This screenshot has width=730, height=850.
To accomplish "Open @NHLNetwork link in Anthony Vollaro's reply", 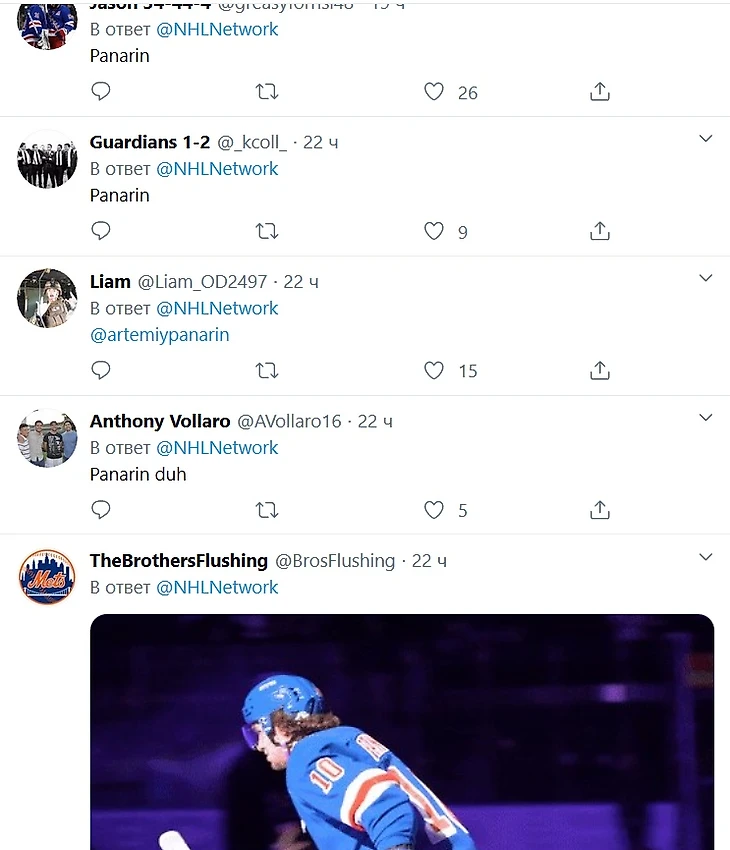I will (x=217, y=447).
